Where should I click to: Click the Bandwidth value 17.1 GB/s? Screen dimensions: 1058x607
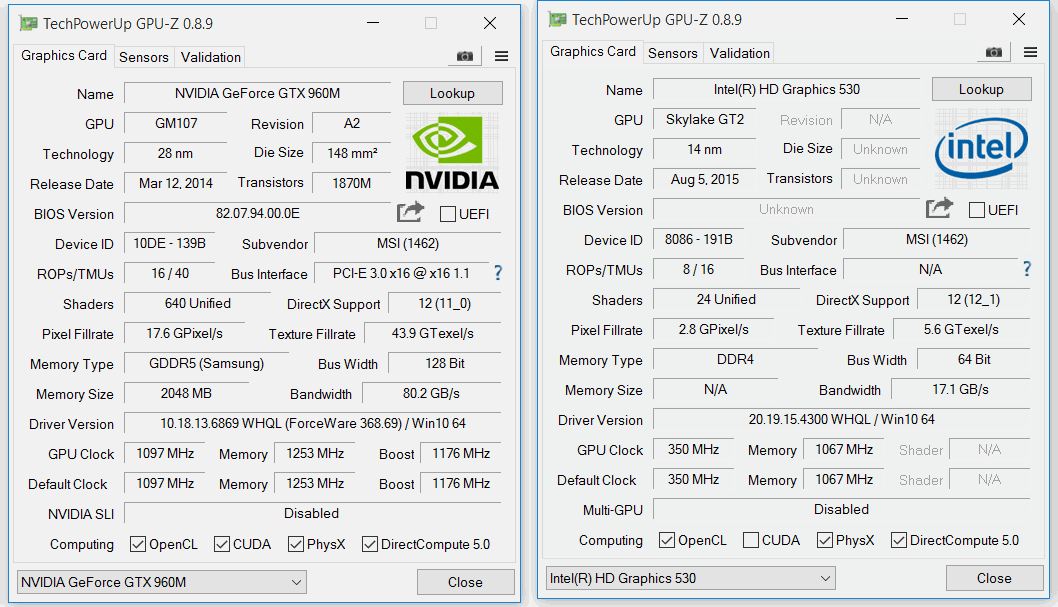pos(961,389)
